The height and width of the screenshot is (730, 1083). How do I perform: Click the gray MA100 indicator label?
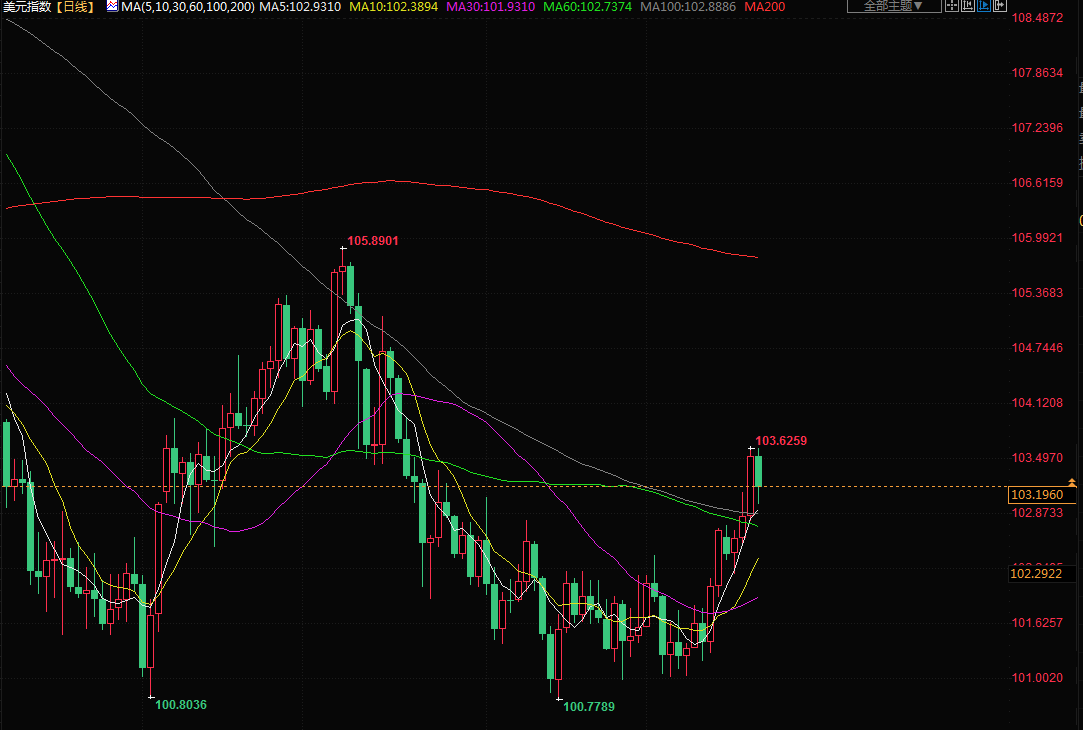click(x=687, y=7)
